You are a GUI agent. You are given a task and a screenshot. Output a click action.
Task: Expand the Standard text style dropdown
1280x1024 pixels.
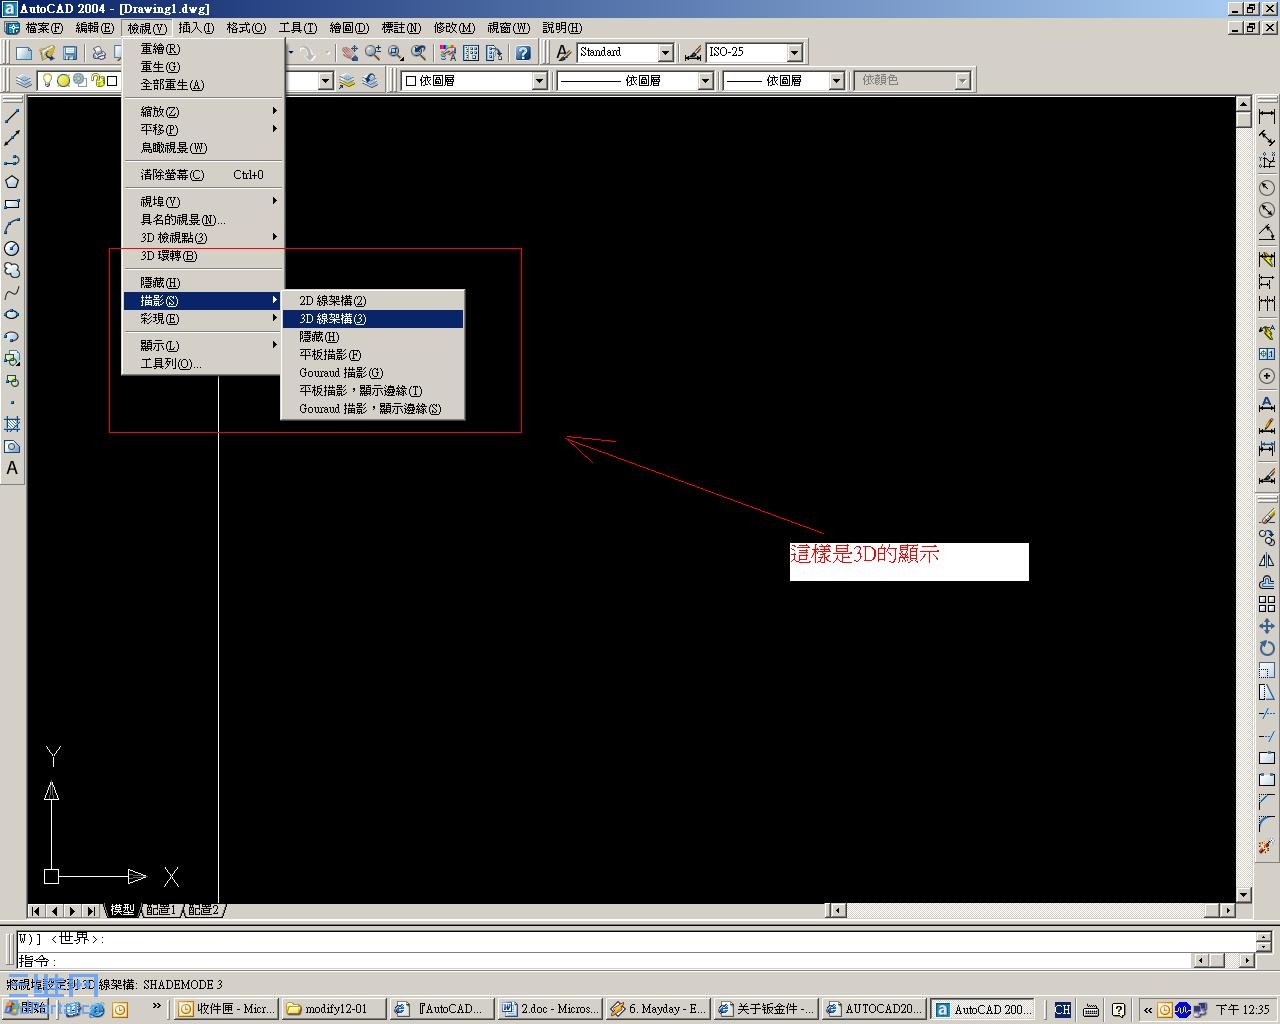(x=665, y=52)
